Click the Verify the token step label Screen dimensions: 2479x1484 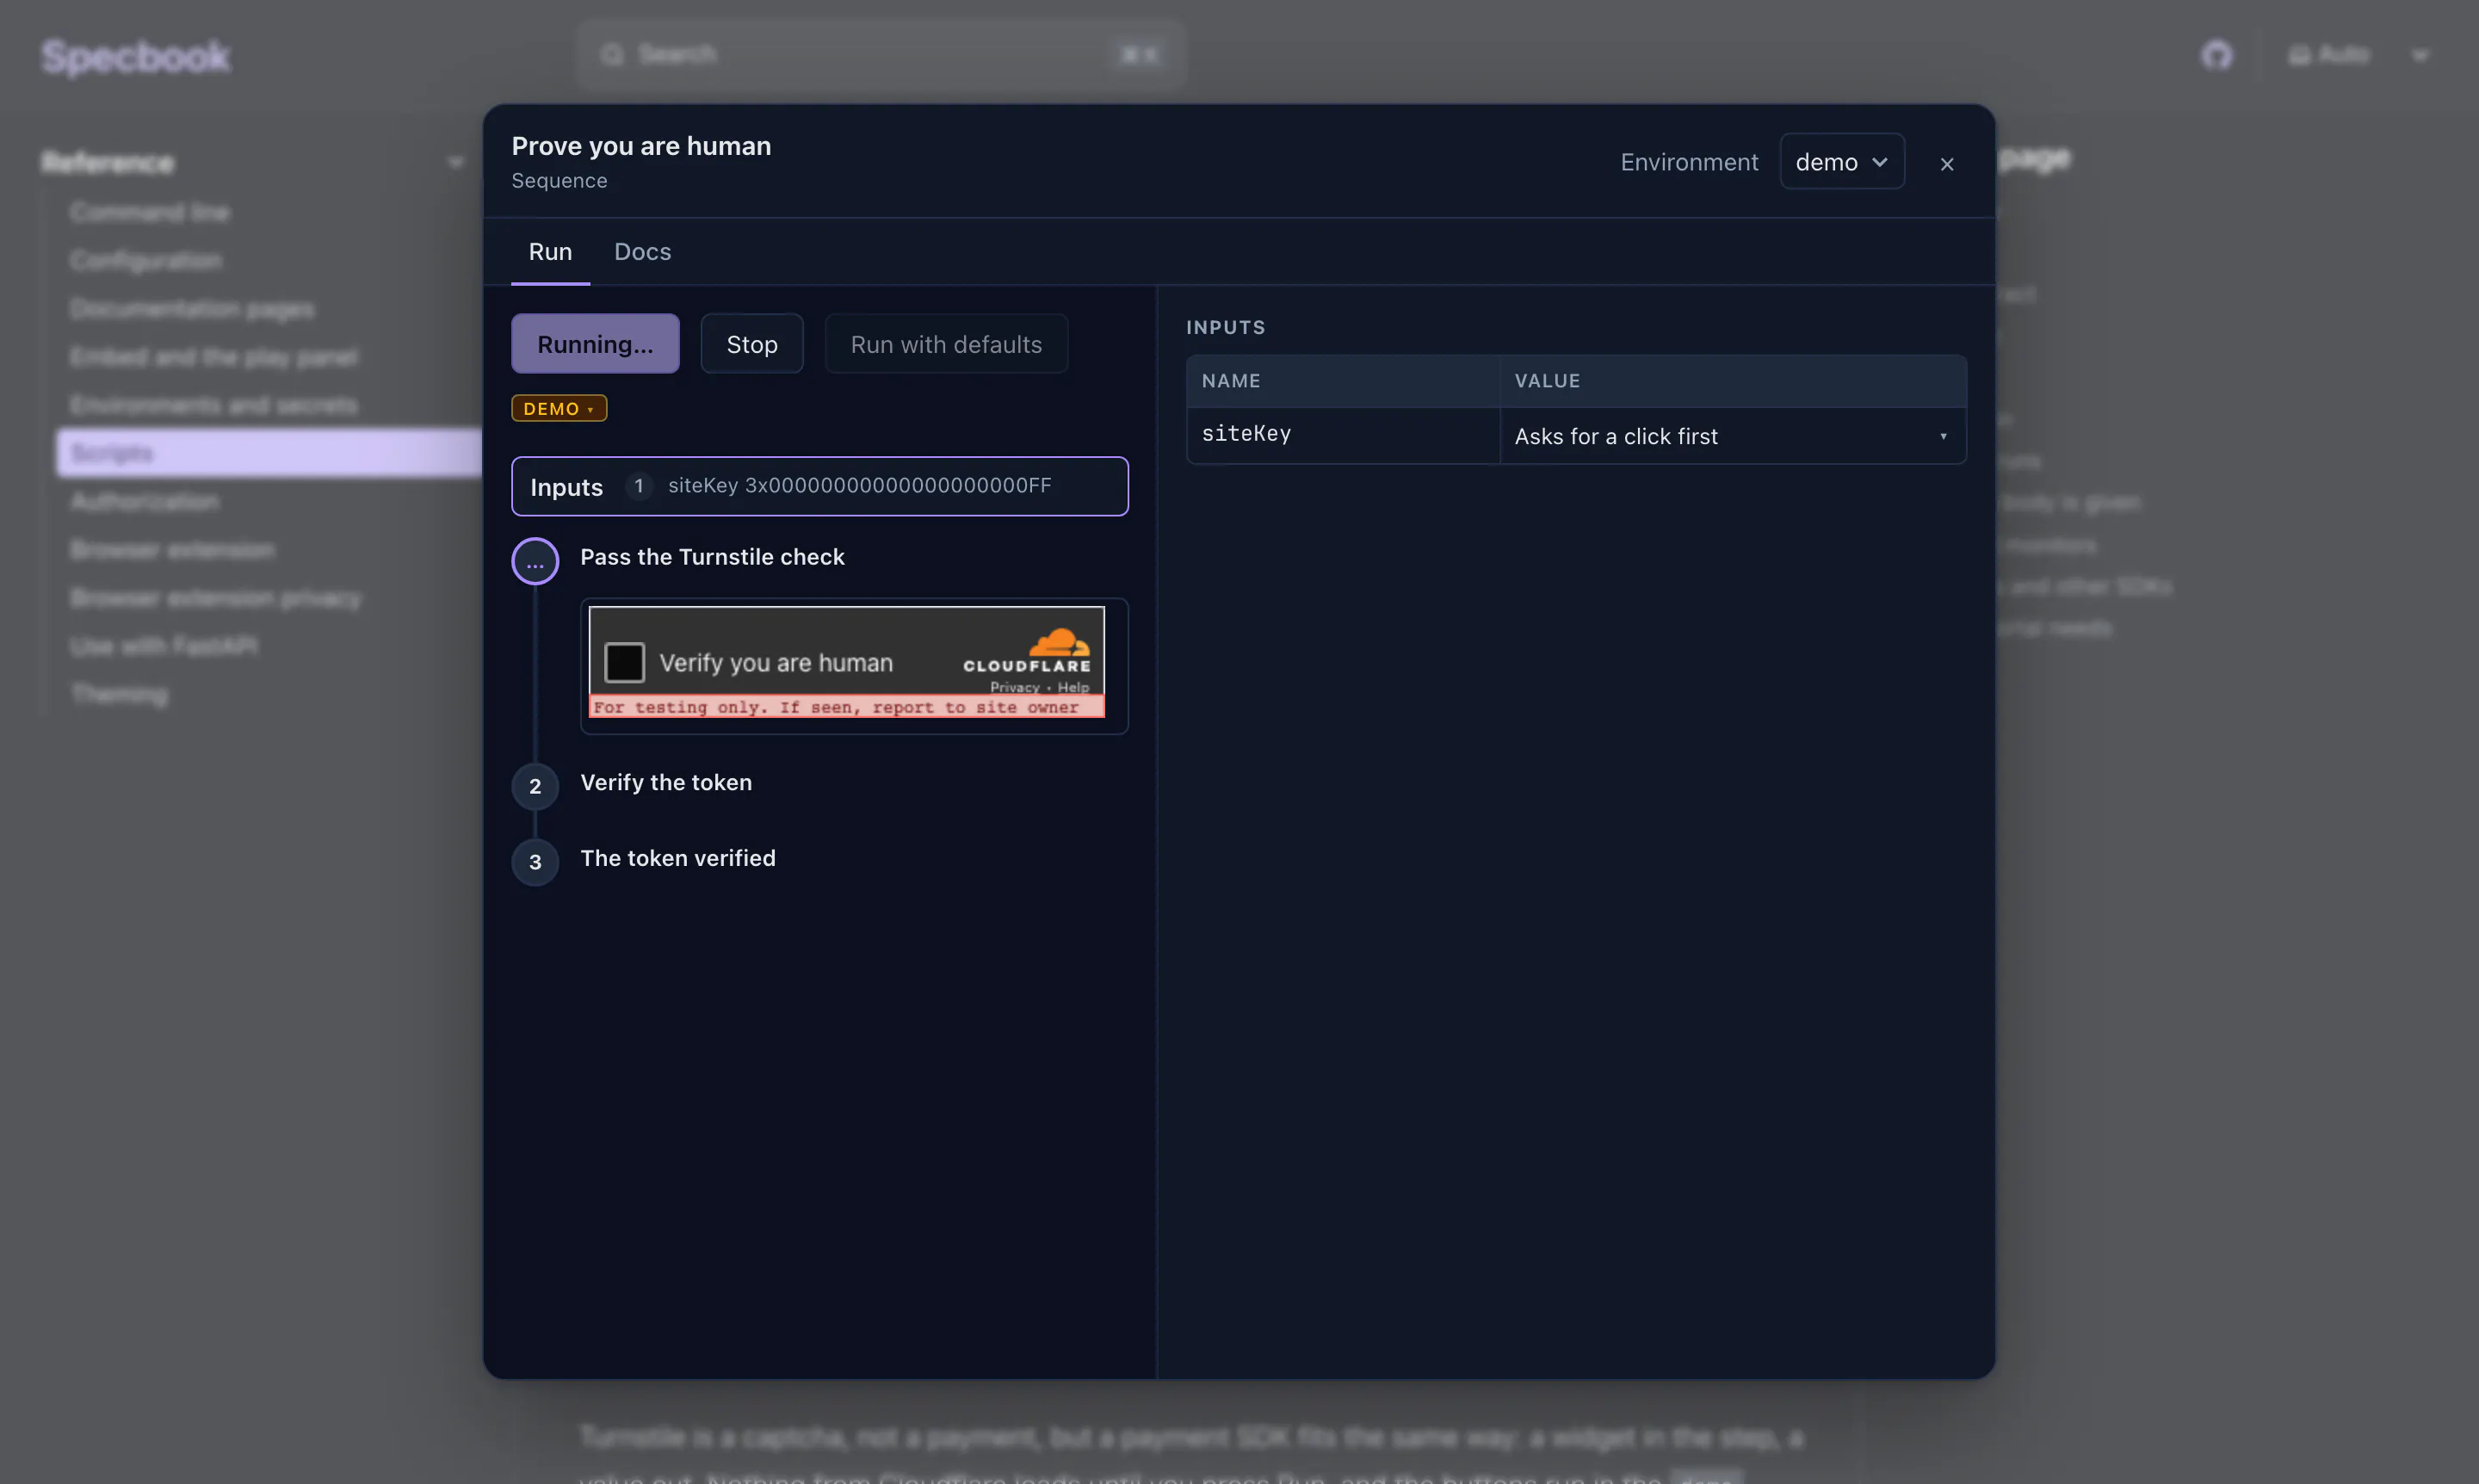[666, 782]
